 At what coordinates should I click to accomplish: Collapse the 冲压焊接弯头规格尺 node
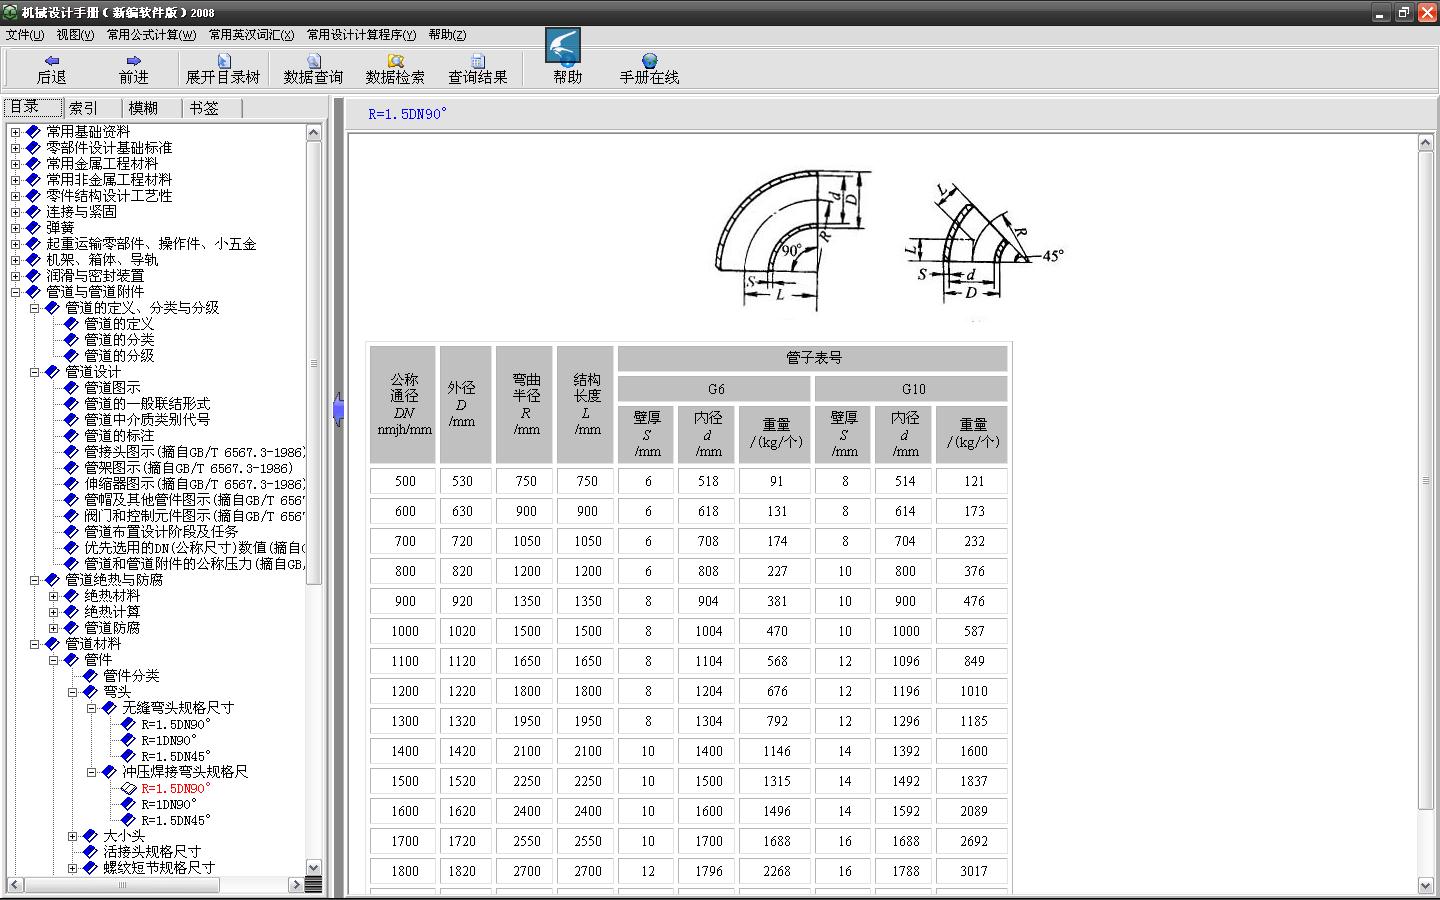point(91,772)
